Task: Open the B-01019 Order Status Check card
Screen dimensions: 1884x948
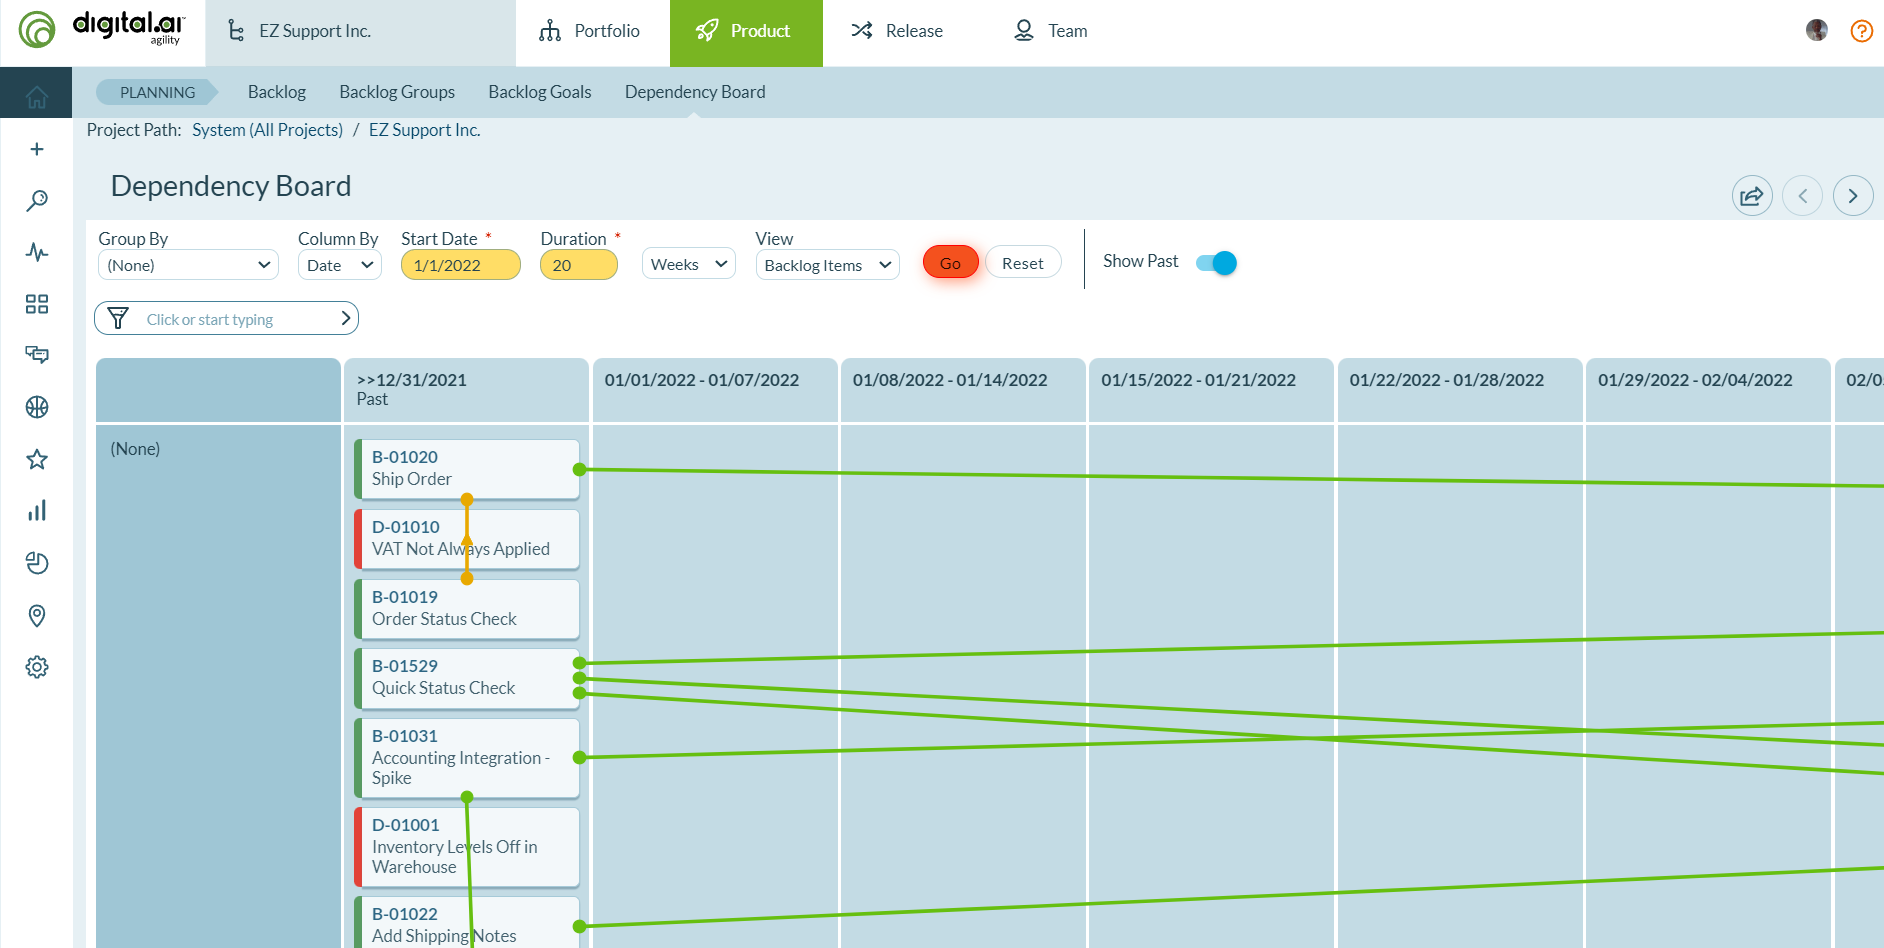Action: coord(467,609)
